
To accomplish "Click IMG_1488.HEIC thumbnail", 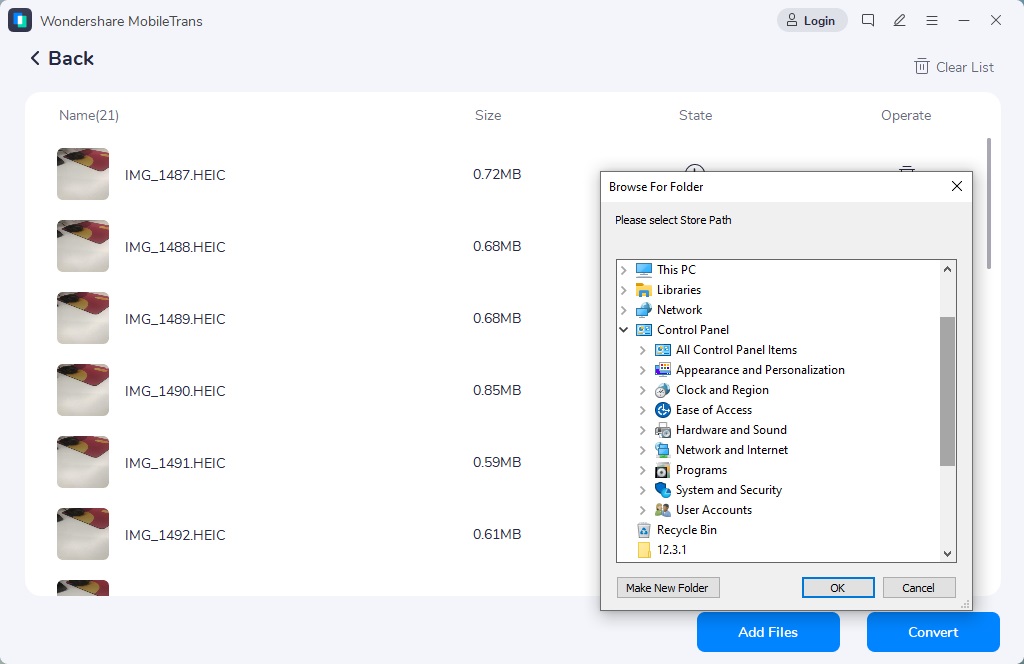I will point(83,245).
